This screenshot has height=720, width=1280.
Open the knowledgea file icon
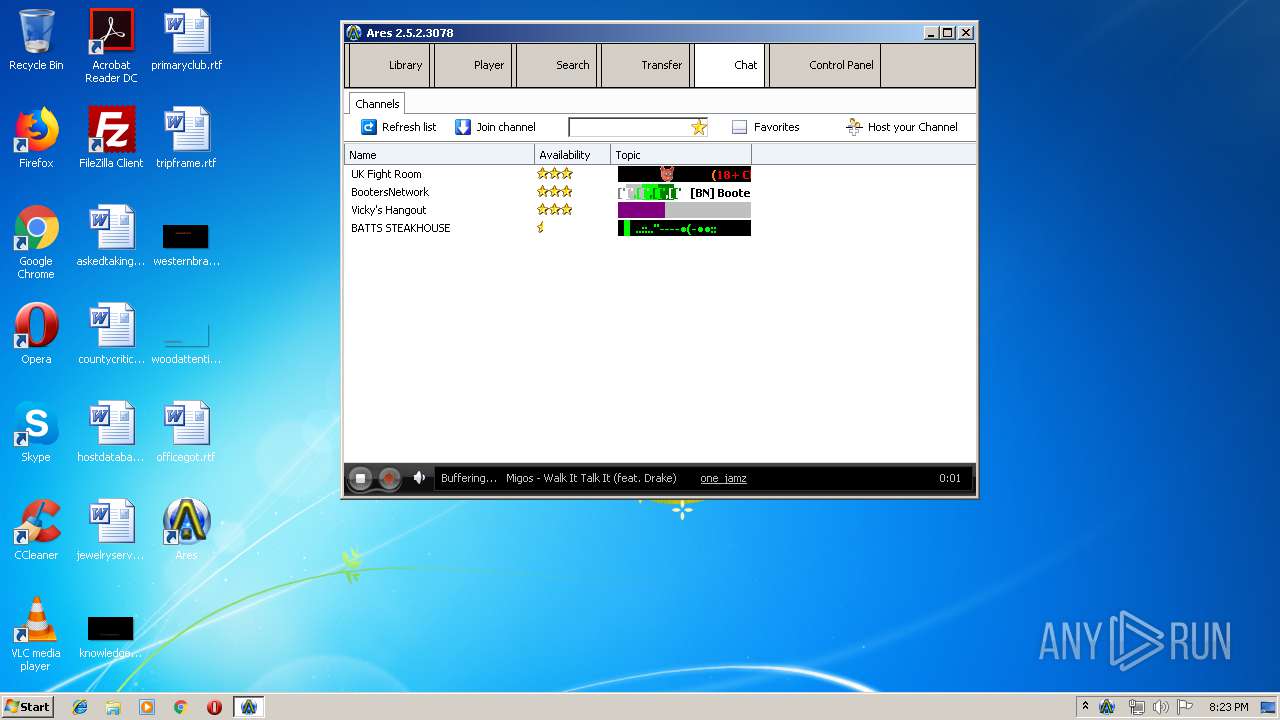[111, 637]
